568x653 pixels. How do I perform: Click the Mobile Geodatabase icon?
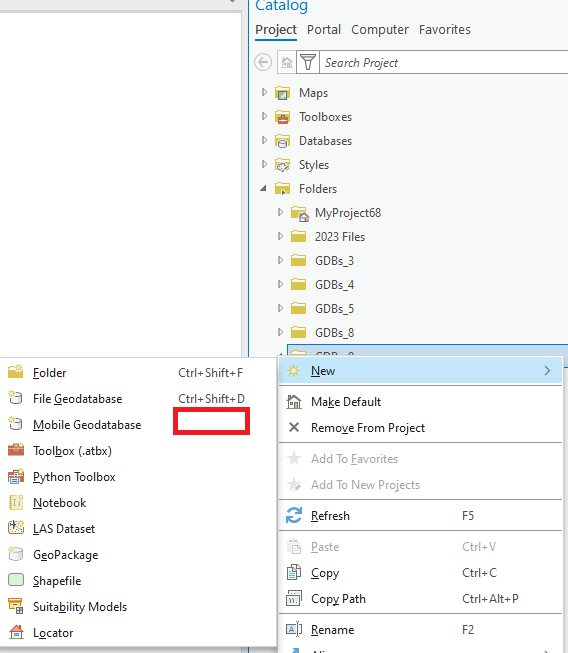click(16, 424)
